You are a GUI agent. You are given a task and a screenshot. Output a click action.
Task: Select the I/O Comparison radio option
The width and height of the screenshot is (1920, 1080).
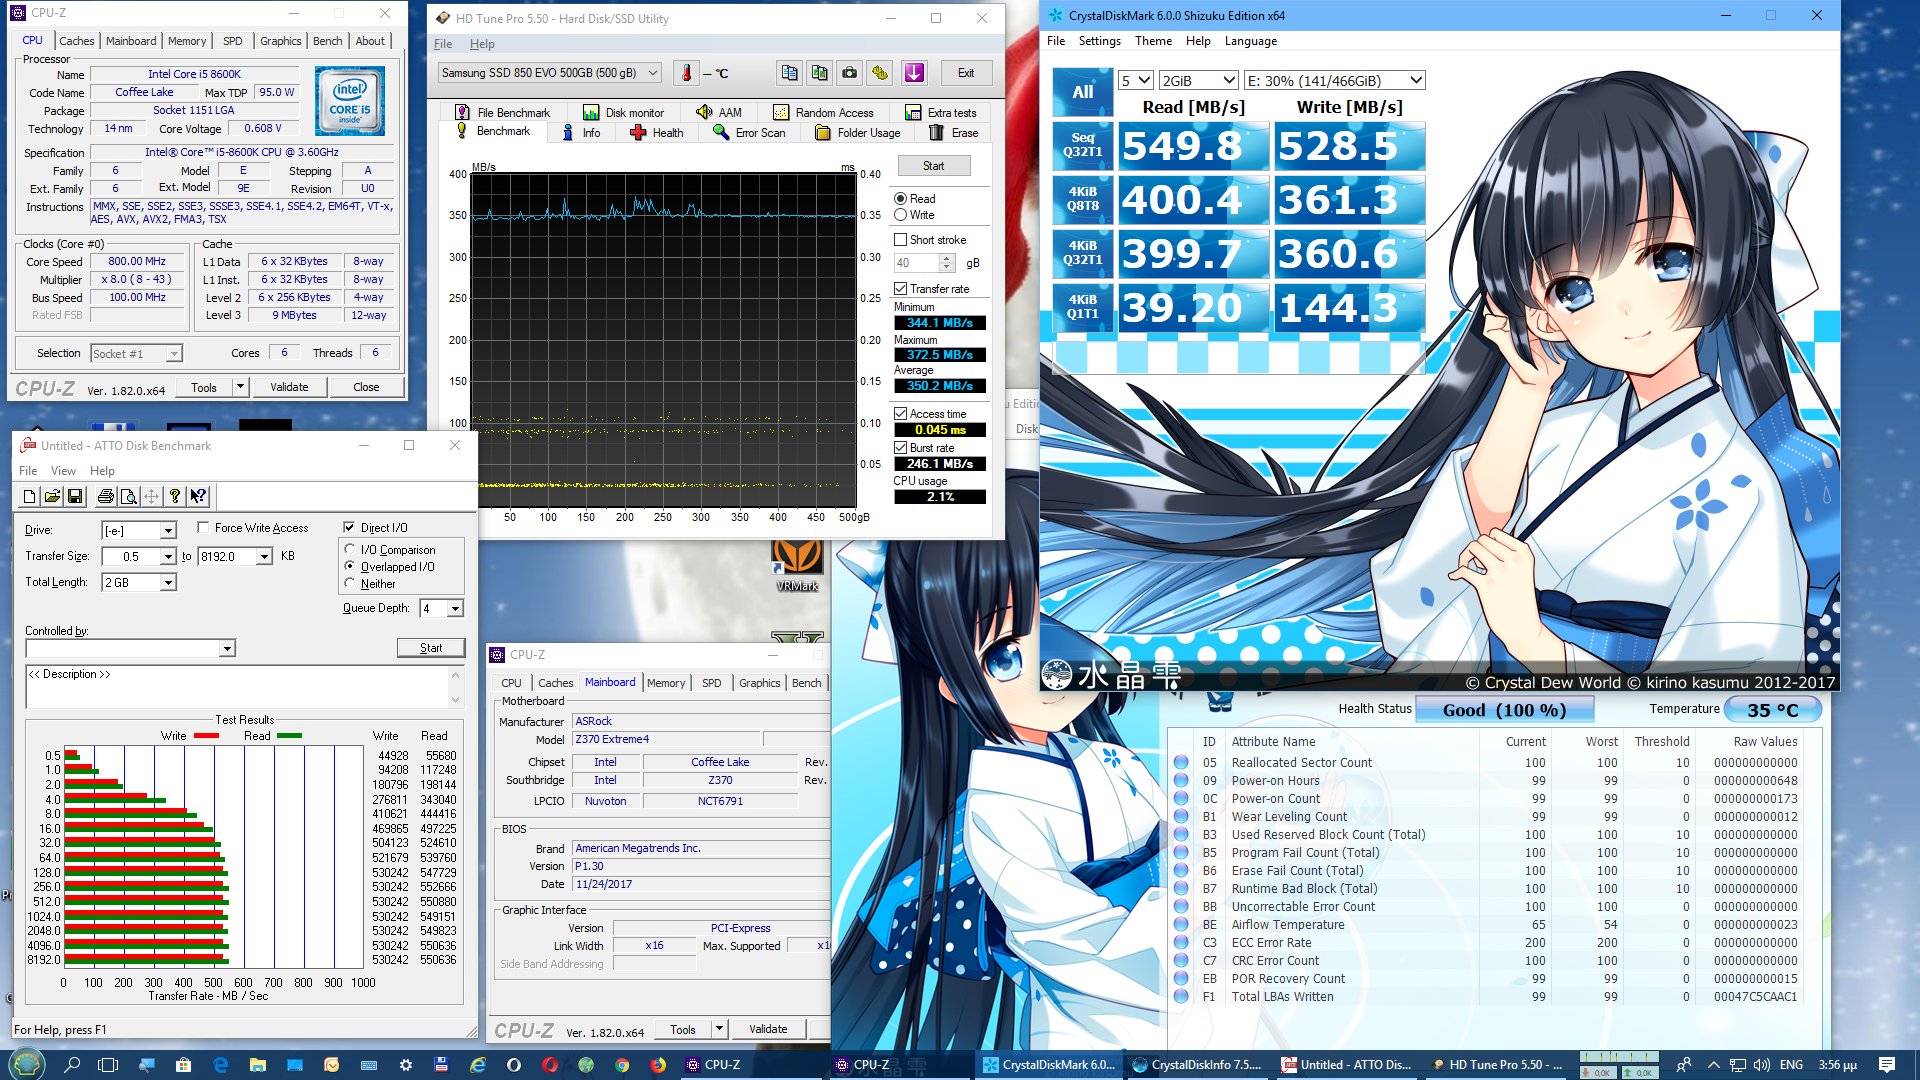point(350,549)
